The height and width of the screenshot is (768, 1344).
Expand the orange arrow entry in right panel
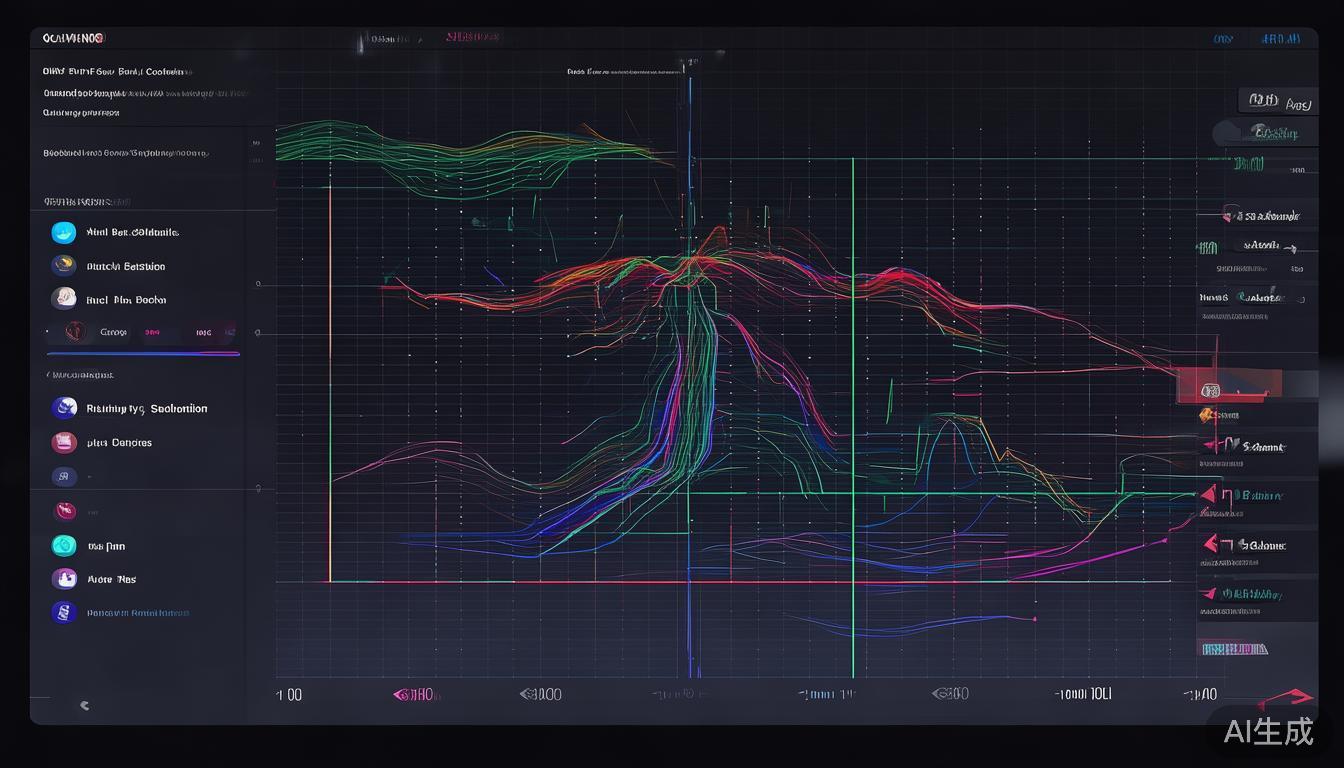1207,415
